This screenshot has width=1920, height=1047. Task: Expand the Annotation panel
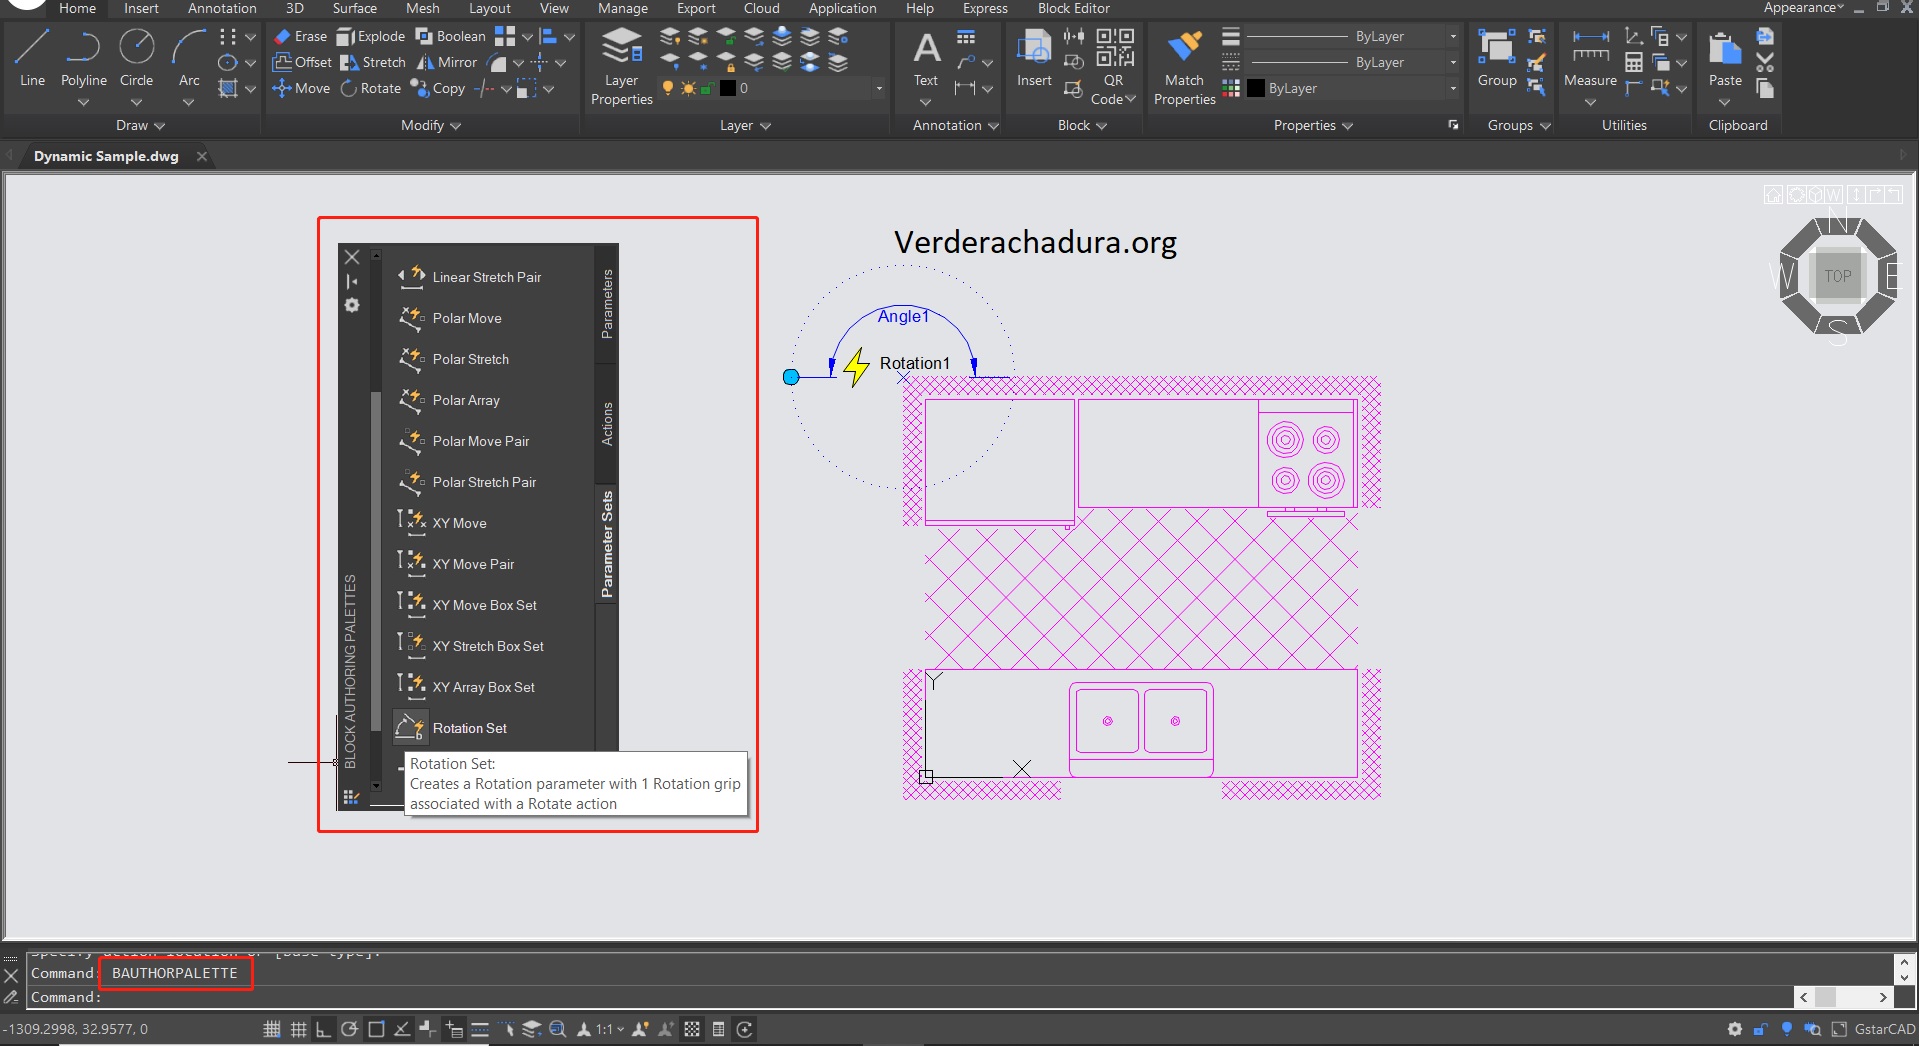956,125
